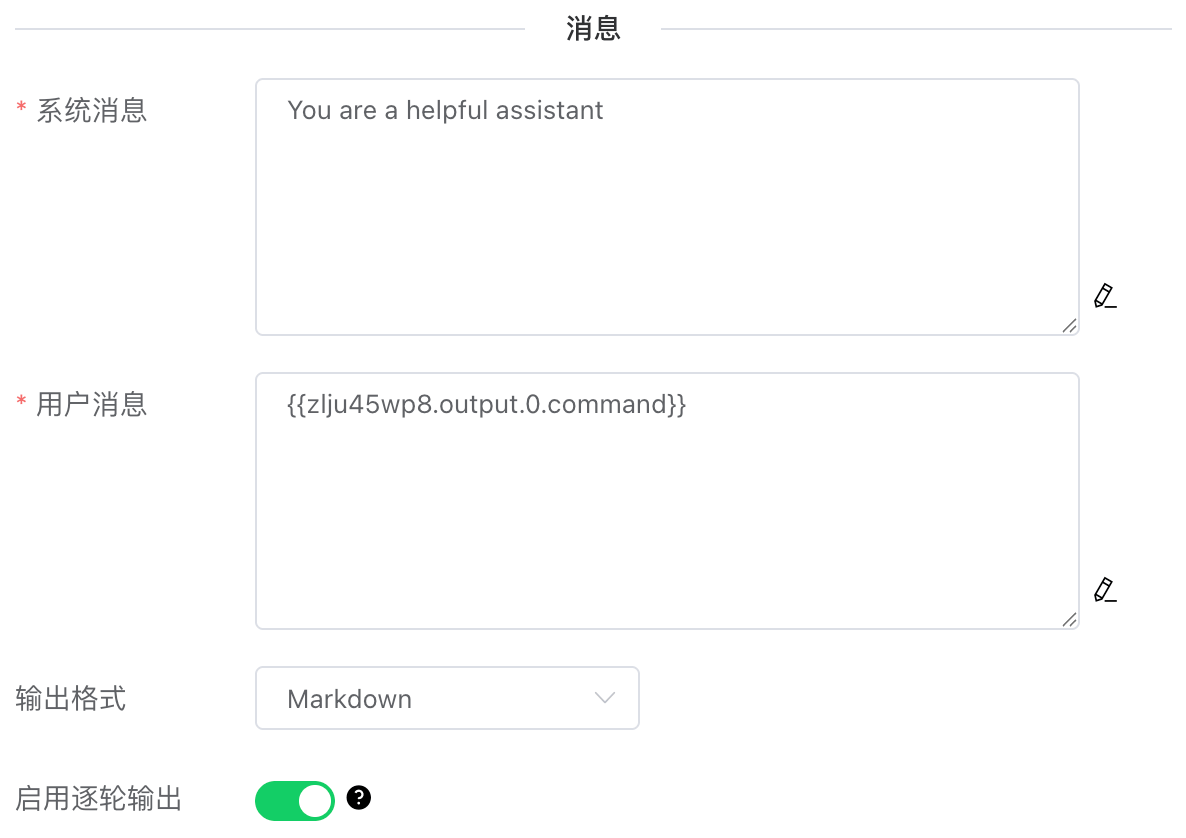1186x838 pixels.
Task: Click the 系统消息 field label
Action: (x=92, y=110)
